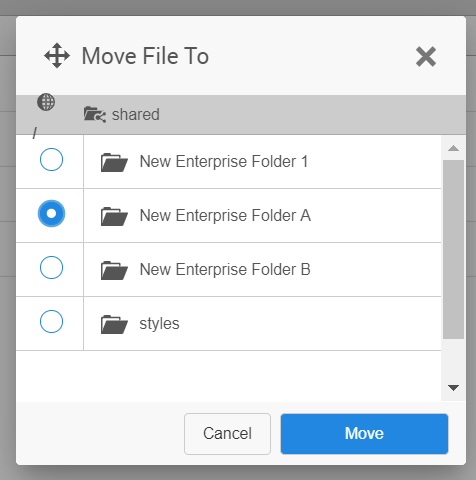Select radio button for styles folder
476x480 pixels.
click(51, 322)
